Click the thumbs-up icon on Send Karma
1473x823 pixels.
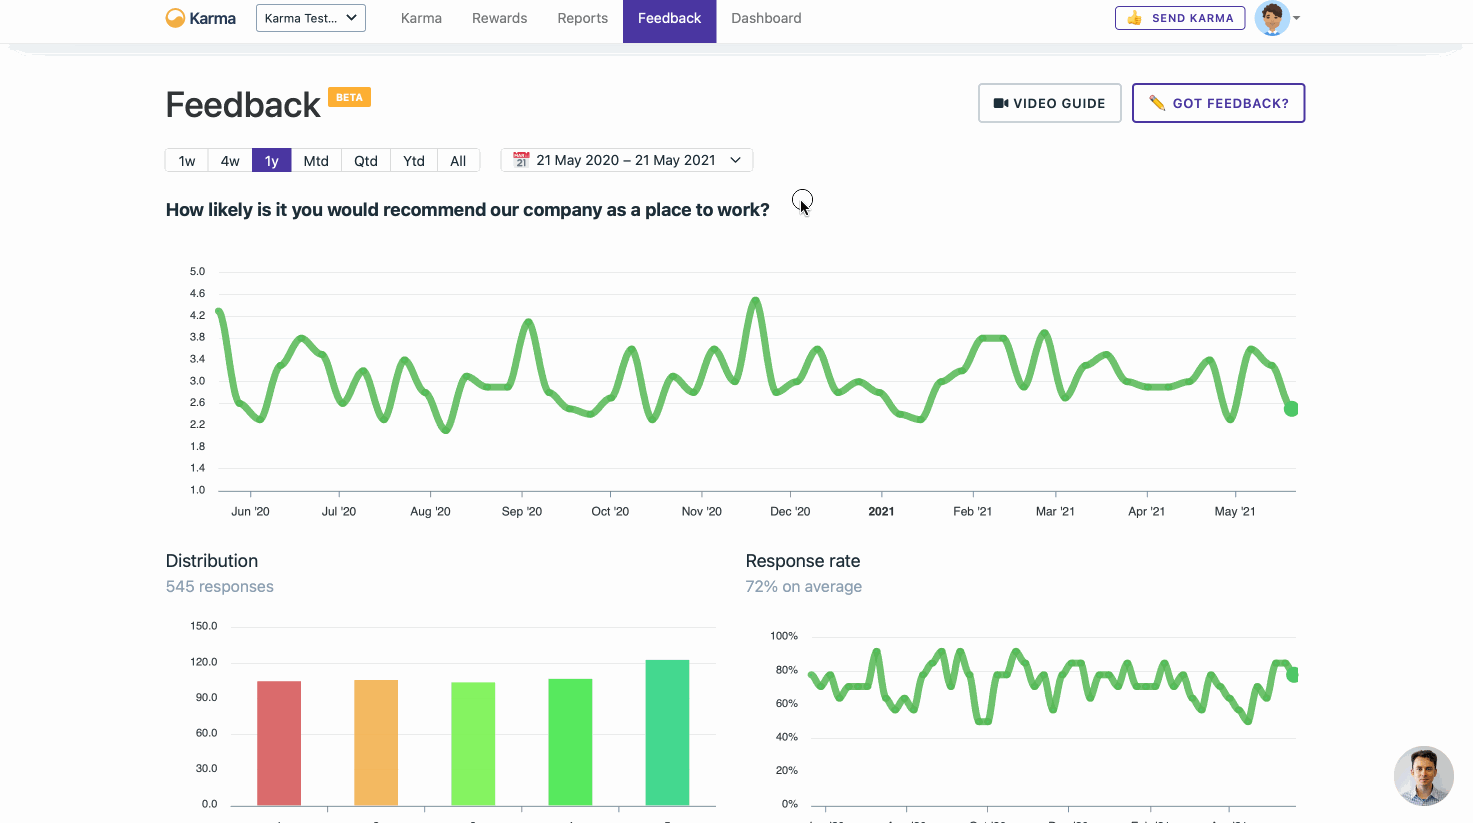pos(1134,18)
